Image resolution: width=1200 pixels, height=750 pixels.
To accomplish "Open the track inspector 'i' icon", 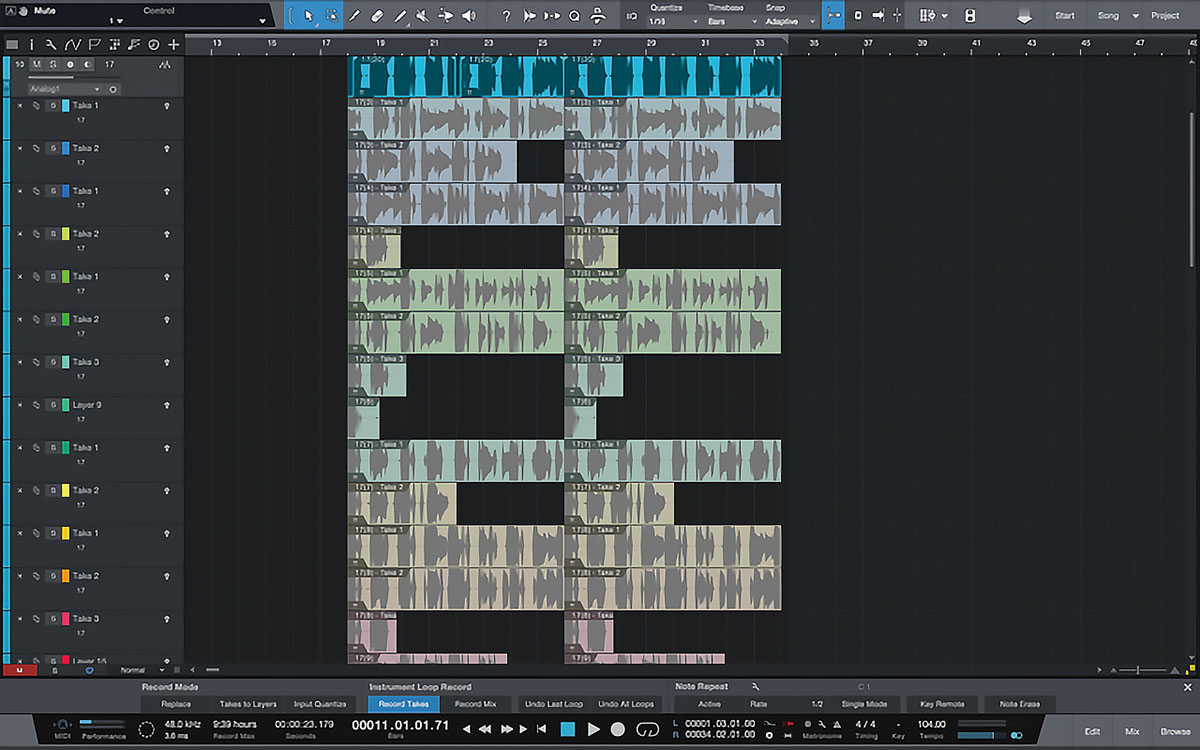I will pos(31,44).
